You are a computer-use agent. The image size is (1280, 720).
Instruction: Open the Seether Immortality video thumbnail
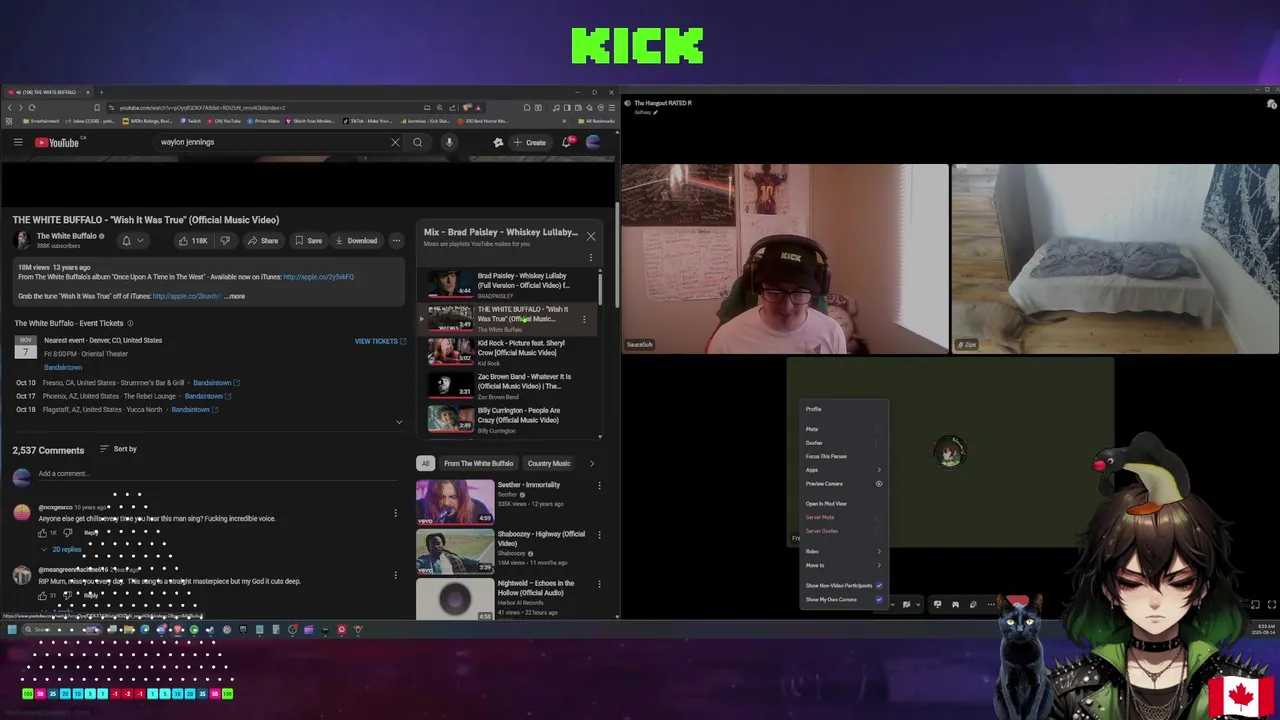pos(455,502)
